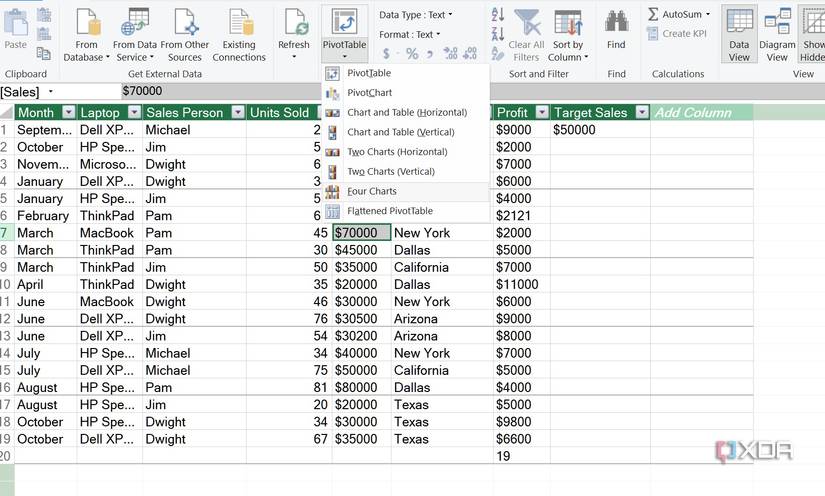Open From Other Sources icon

point(185,22)
